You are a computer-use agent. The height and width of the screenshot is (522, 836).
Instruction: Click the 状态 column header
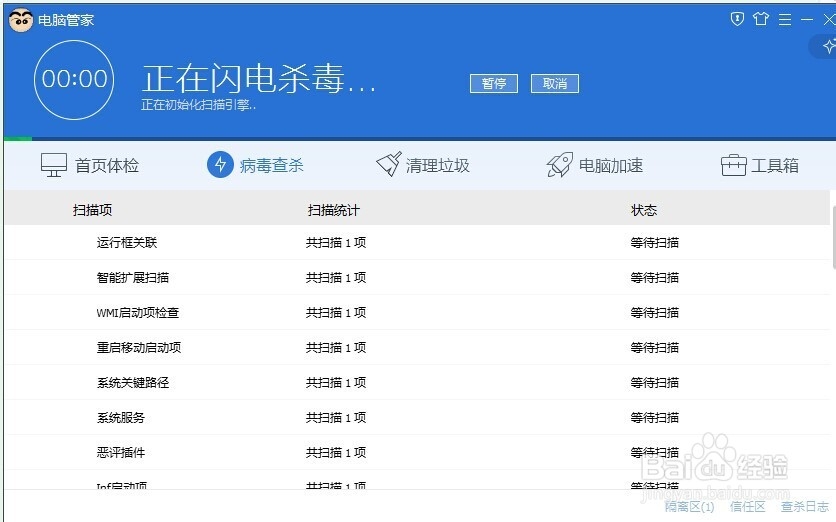644,210
